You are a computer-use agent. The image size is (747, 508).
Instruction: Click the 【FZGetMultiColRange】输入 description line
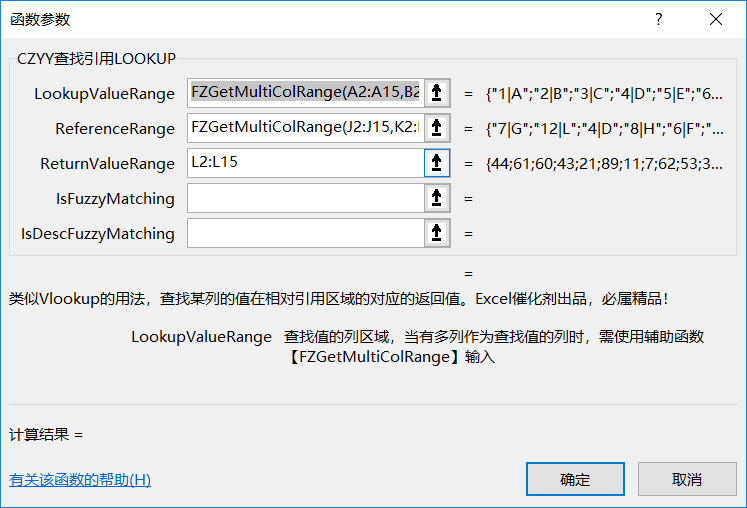[x=391, y=356]
